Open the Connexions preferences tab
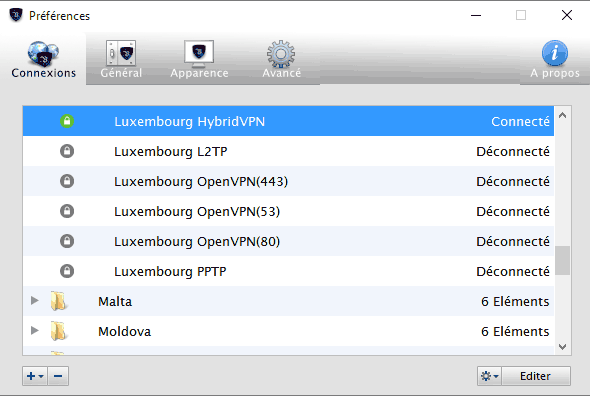Image resolution: width=590 pixels, height=396 pixels. pos(43,59)
